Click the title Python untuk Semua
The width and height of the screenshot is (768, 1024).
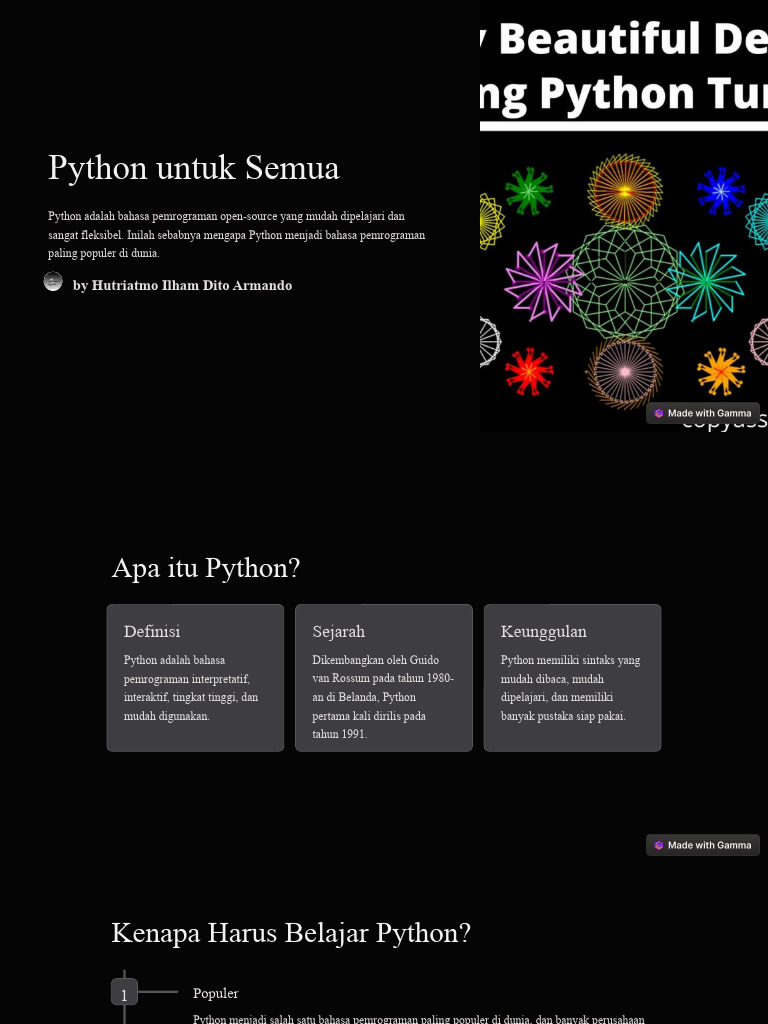[x=194, y=167]
